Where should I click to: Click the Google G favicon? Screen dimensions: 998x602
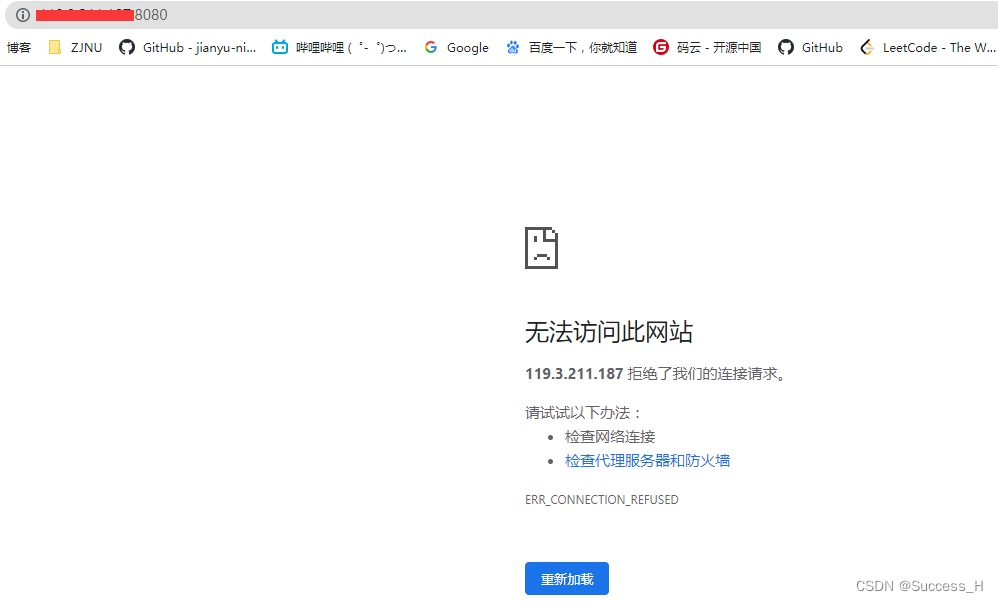click(431, 47)
